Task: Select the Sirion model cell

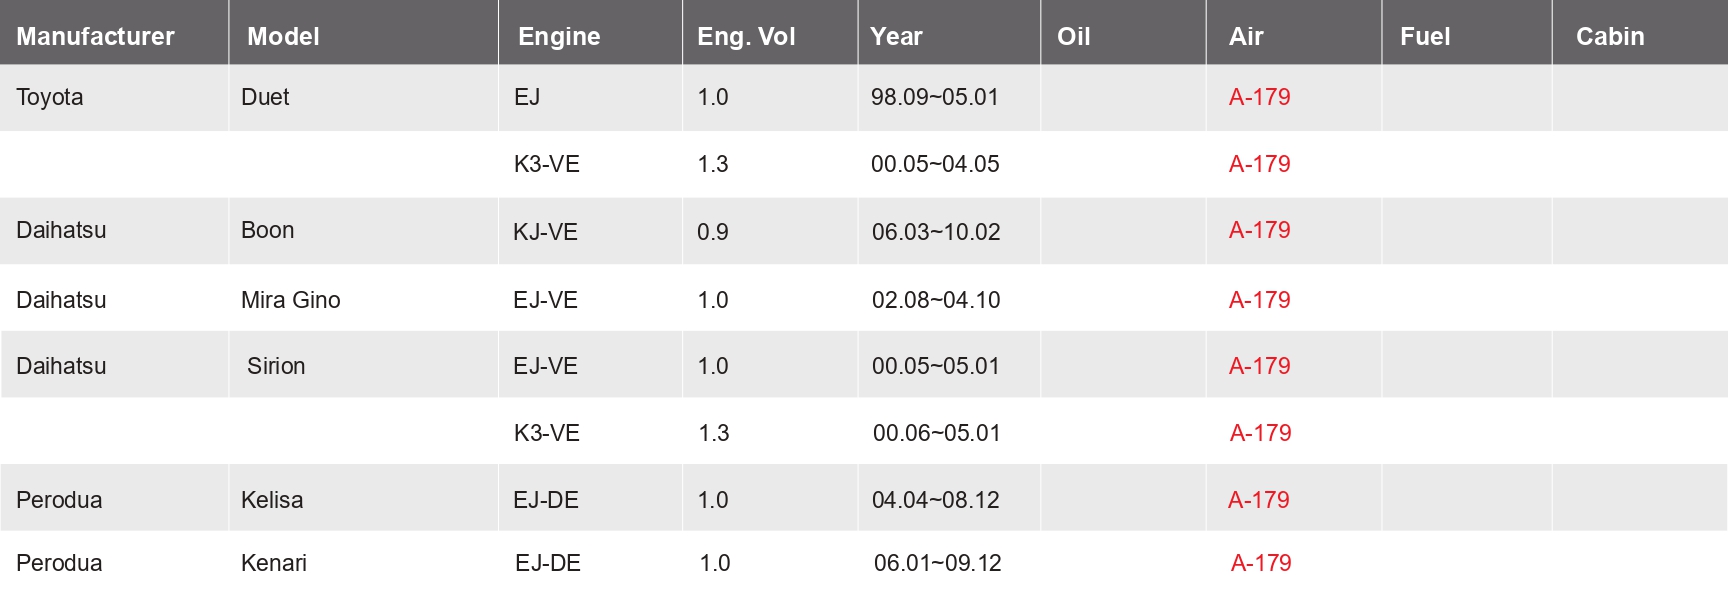Action: tap(276, 366)
